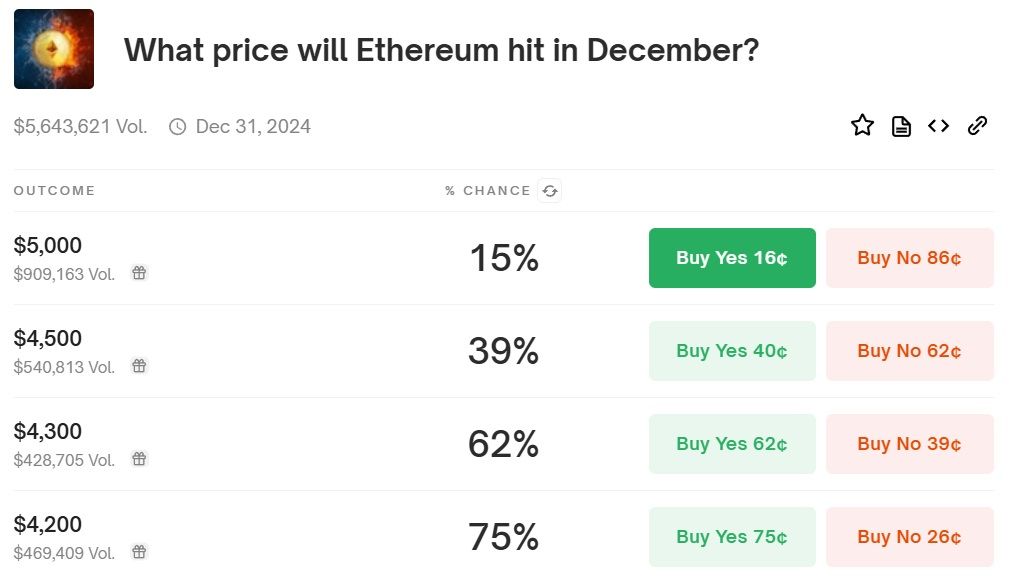Screen dimensions: 1009x583
Task: Click the gift icon in $4,500 row
Action: coord(140,366)
